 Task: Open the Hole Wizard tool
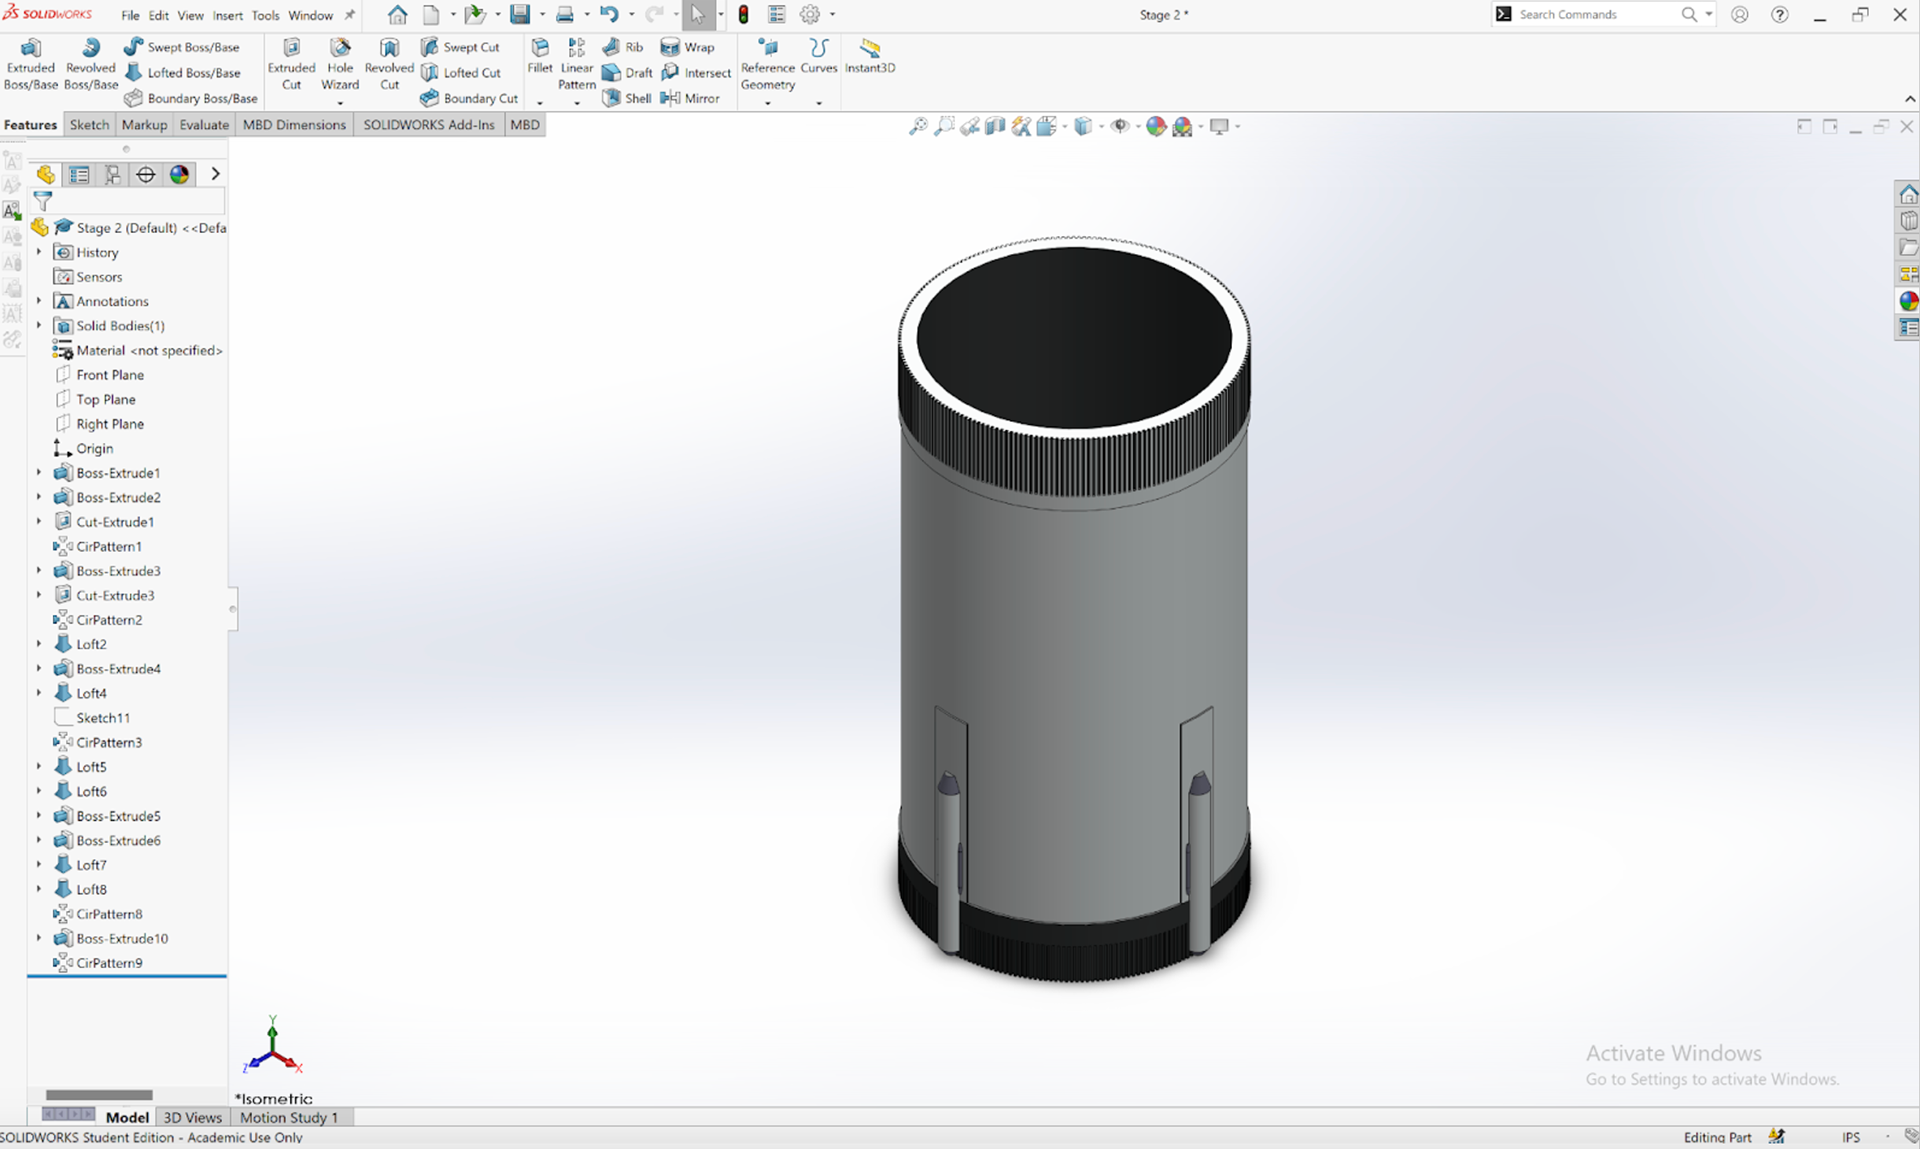click(340, 64)
